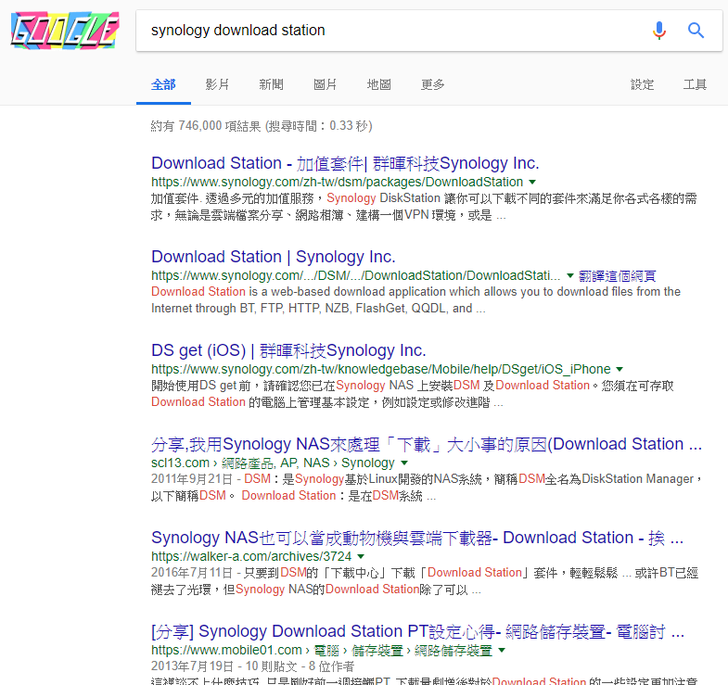Expand dropdown arrow beside DSget iOS_iPhone URL
The width and height of the screenshot is (728, 685).
coord(620,369)
